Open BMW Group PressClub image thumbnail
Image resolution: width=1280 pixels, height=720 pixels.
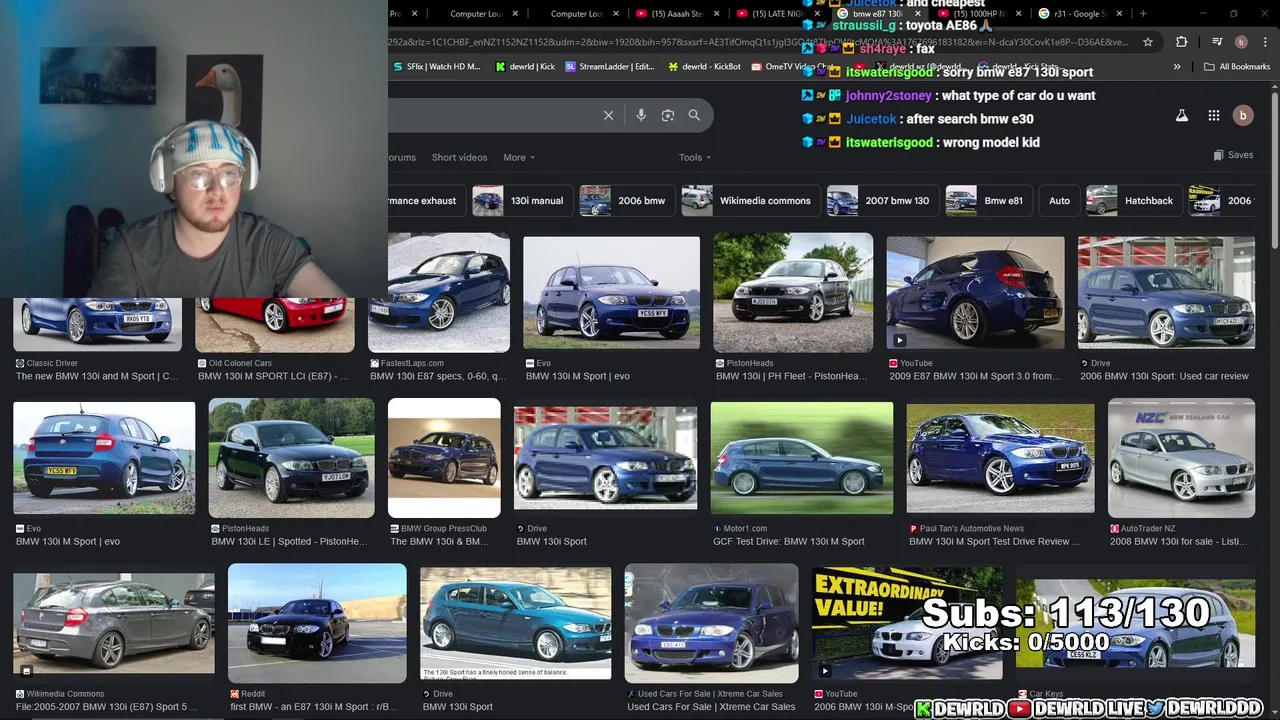[x=444, y=457]
